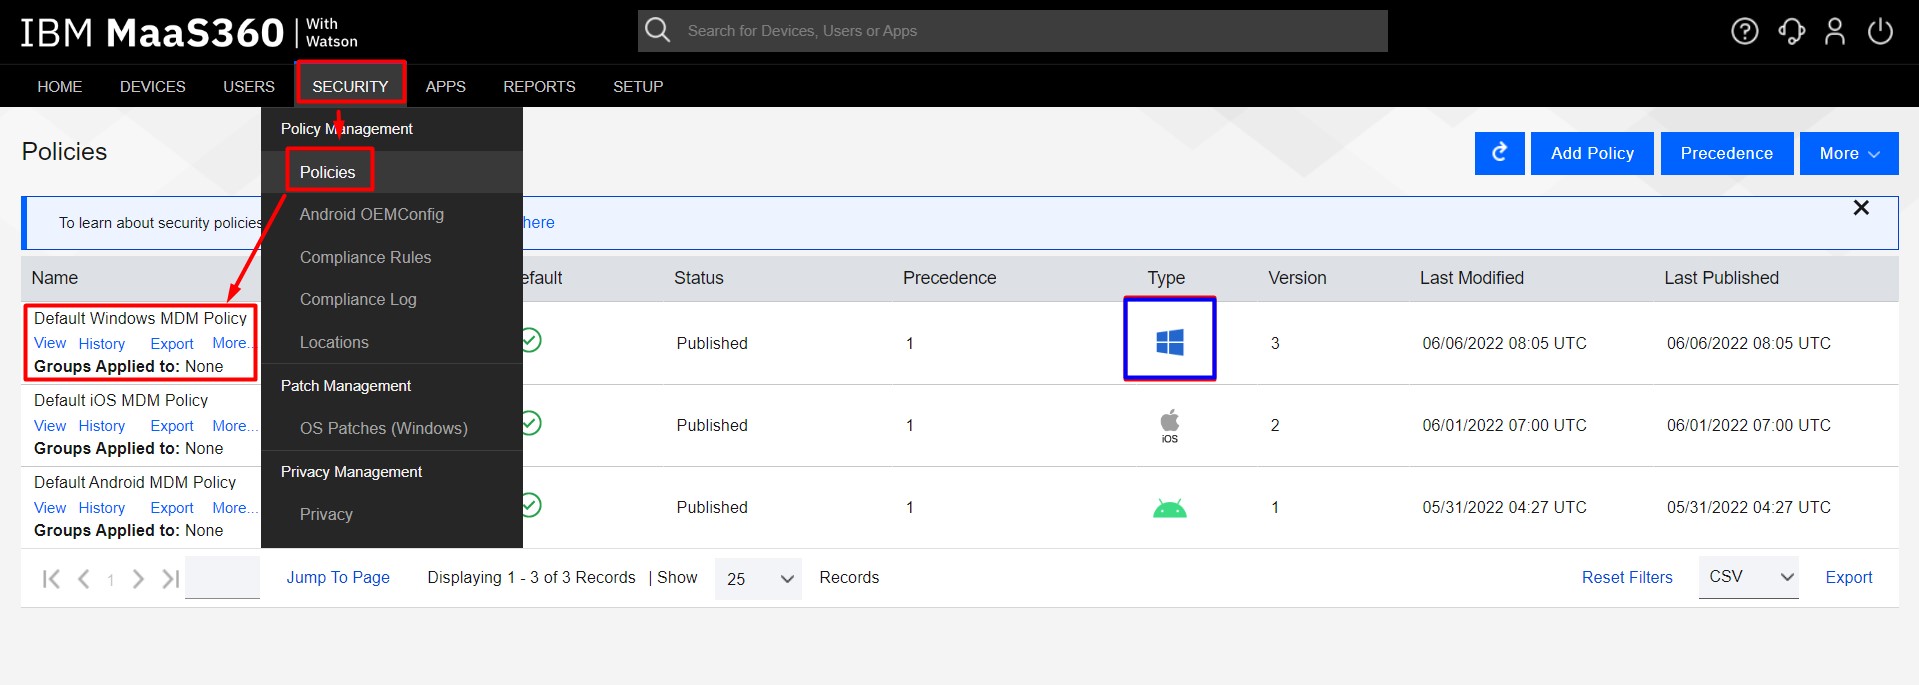Click the Version column header
The width and height of the screenshot is (1919, 685).
1297,278
